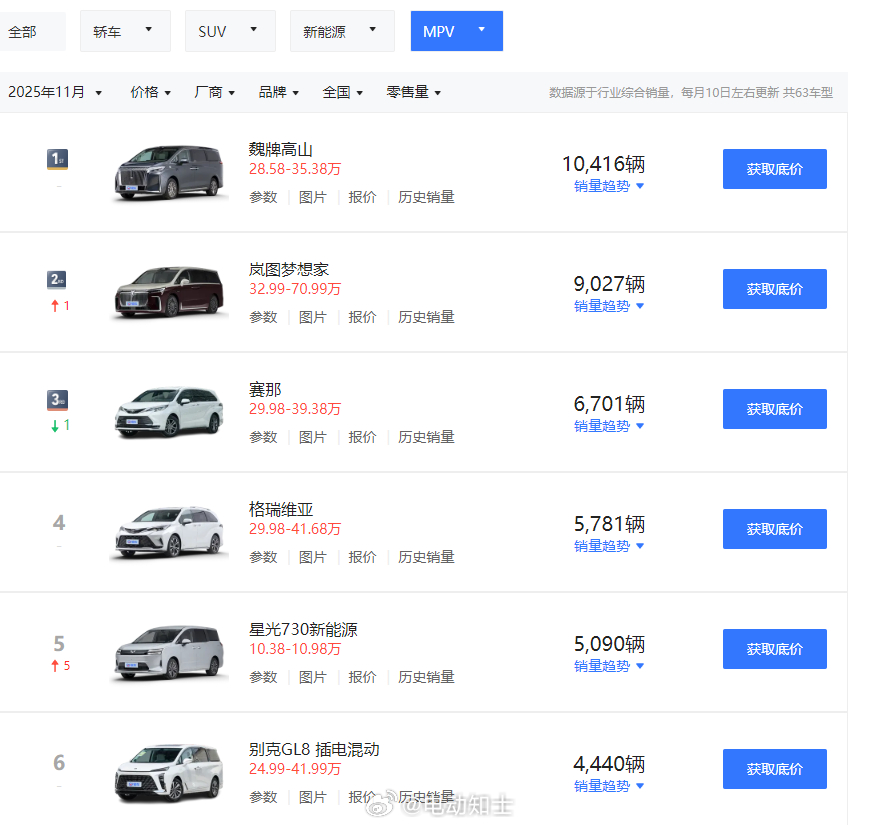883x825 pixels.
Task: View 历史销量 for 星光730新能源
Action: 426,677
